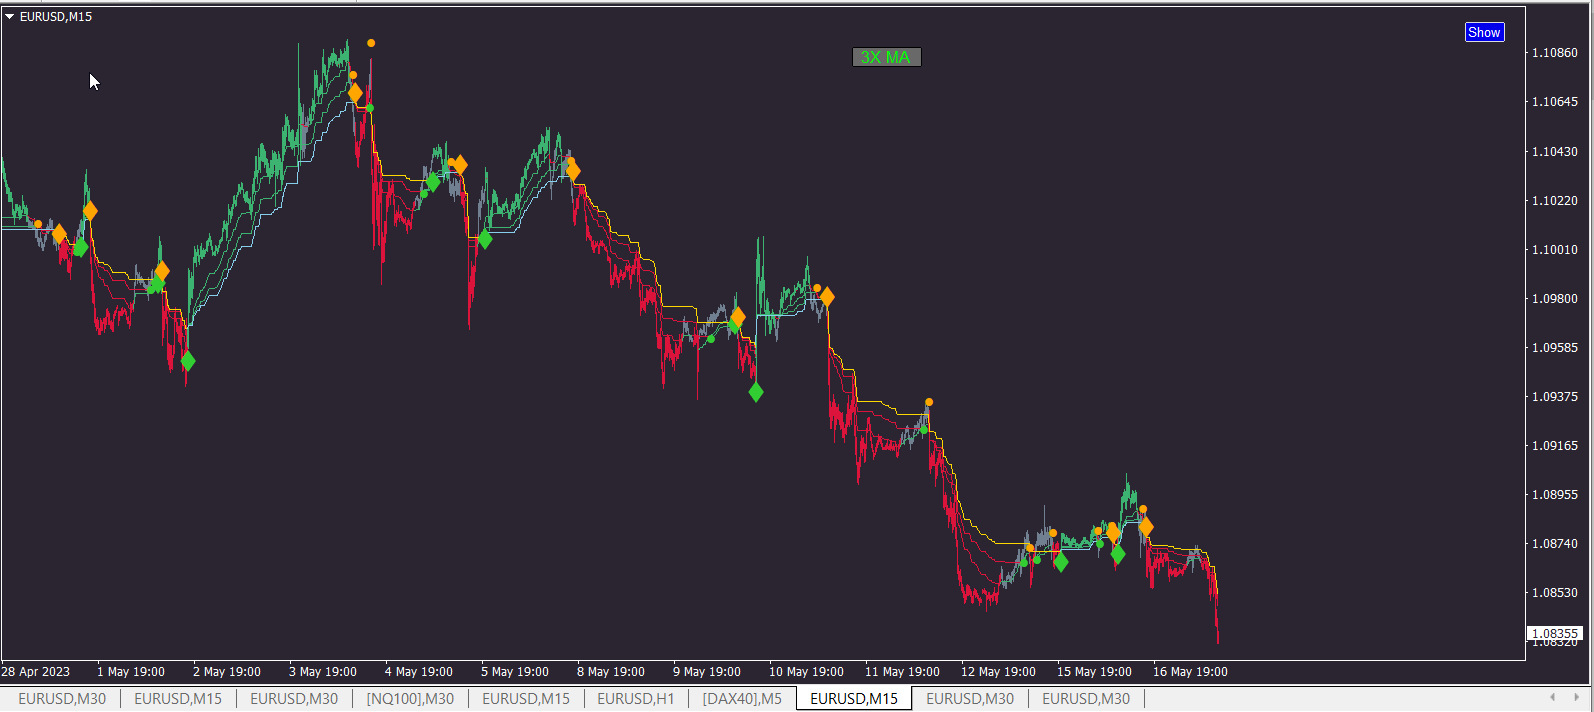1594x712 pixels.
Task: Click the 1.09800 price scale label
Action: 1555,299
